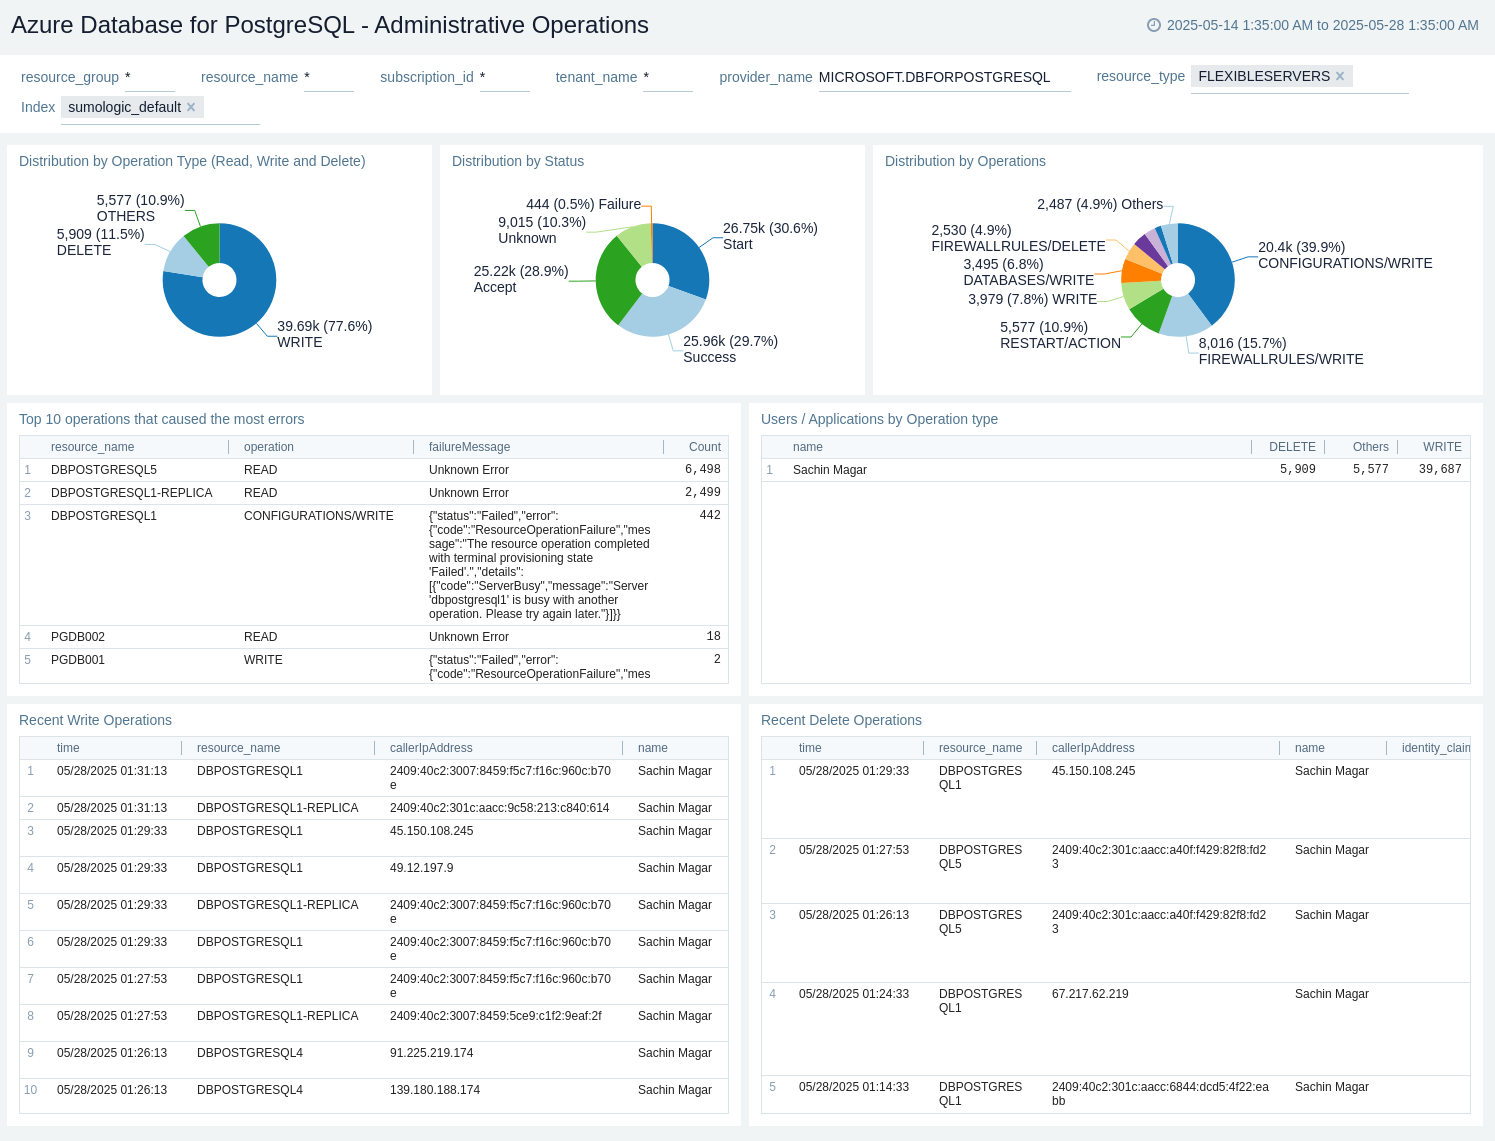Click the Start slice in Status pie
Image resolution: width=1495 pixels, height=1141 pixels.
click(685, 255)
